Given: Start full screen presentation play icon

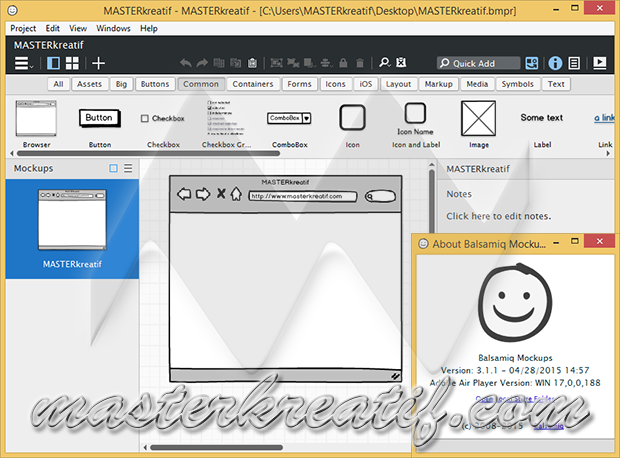Looking at the screenshot, I should click(x=600, y=63).
